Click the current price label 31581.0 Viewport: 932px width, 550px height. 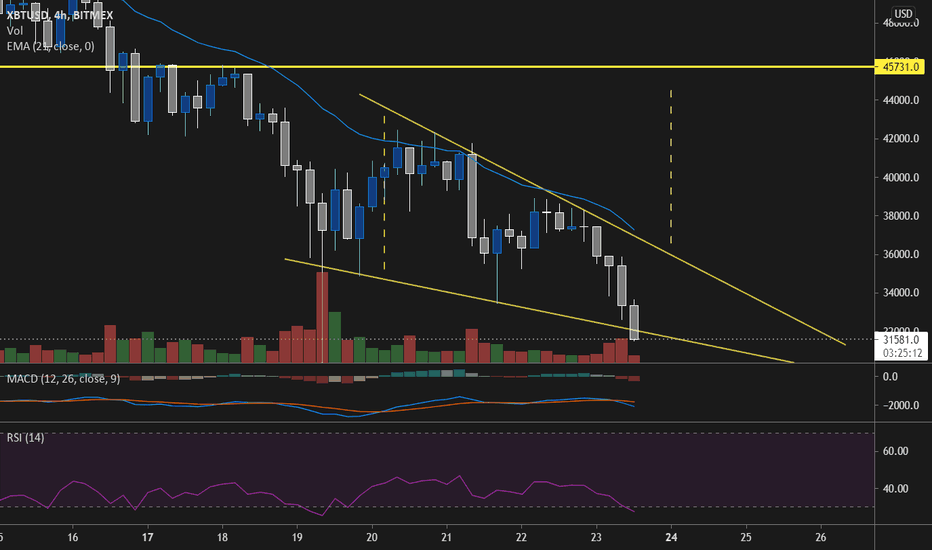point(901,340)
